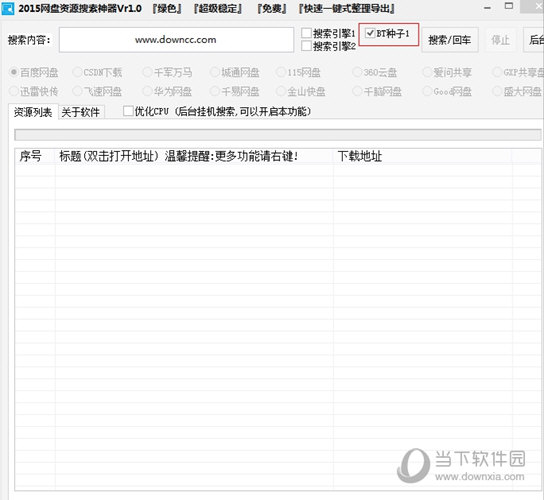The height and width of the screenshot is (500, 544).
Task: Select the 华为网盘 radio button
Action: point(147,91)
